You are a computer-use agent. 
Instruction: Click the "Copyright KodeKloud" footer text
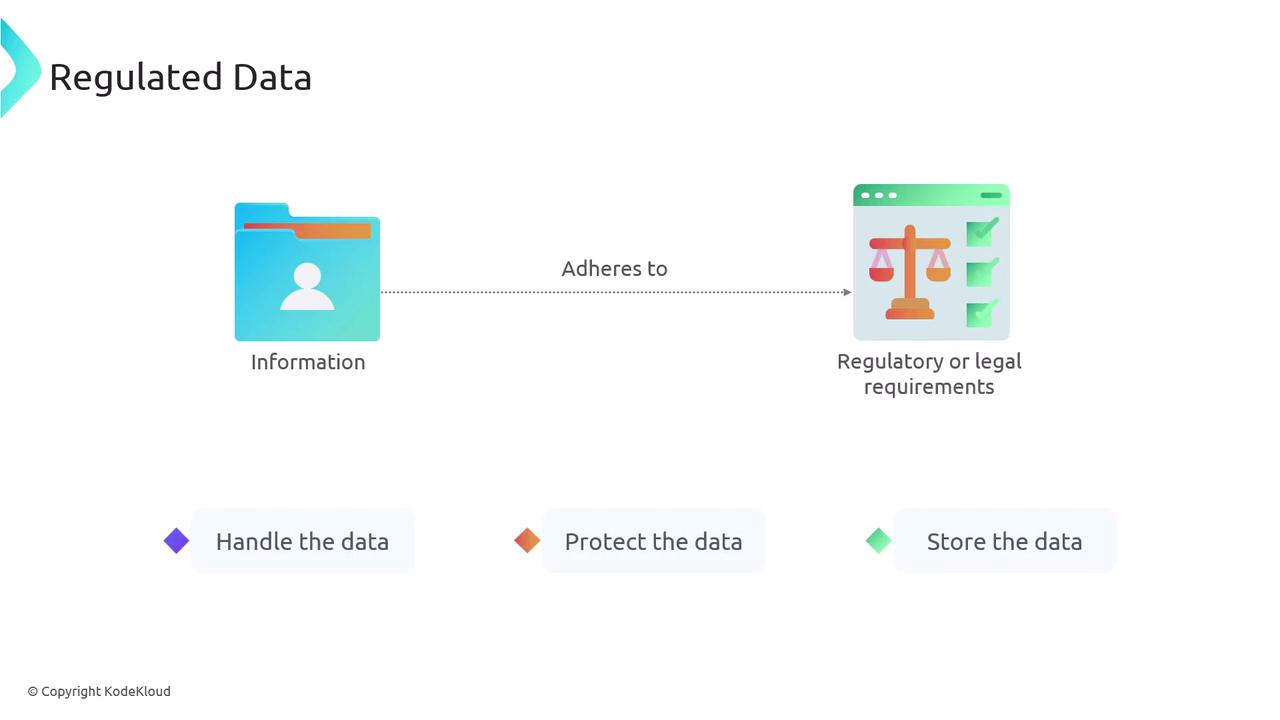point(99,691)
